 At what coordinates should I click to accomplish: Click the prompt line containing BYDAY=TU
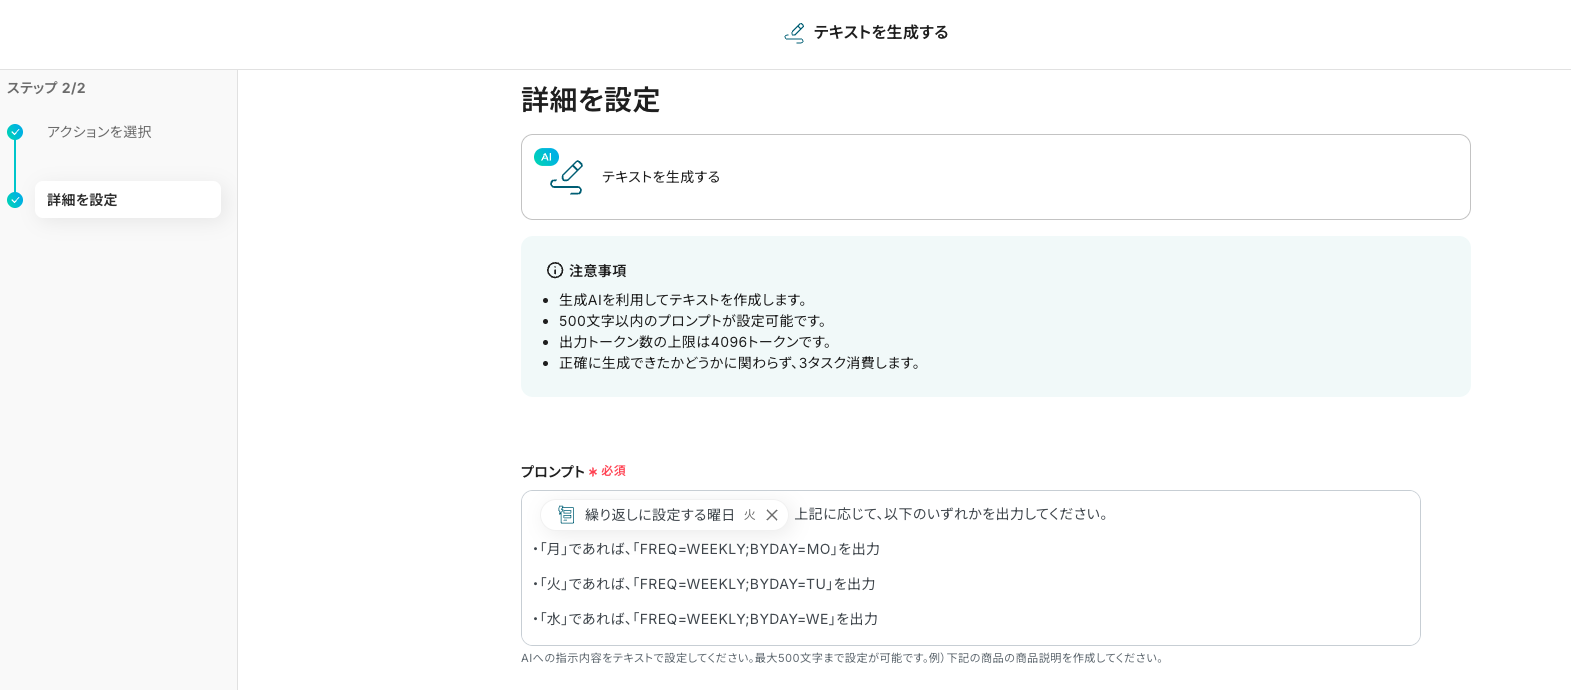[x=704, y=584]
